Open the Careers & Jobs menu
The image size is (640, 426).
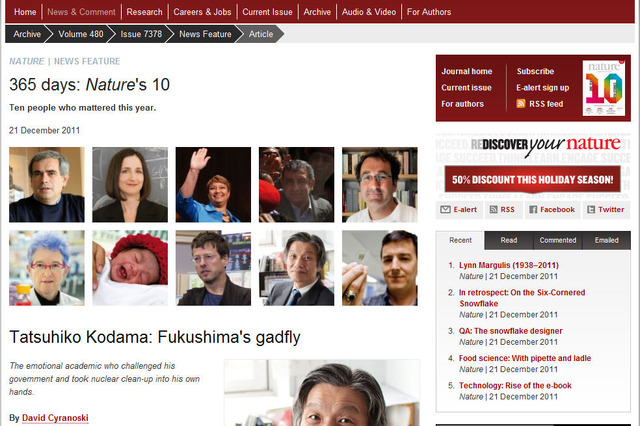202,12
